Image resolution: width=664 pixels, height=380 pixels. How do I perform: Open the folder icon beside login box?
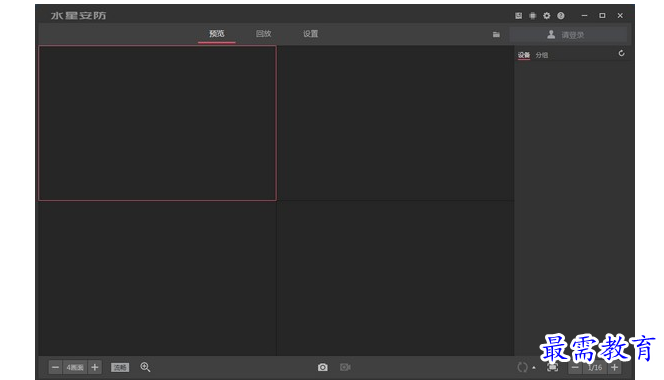[496, 34]
